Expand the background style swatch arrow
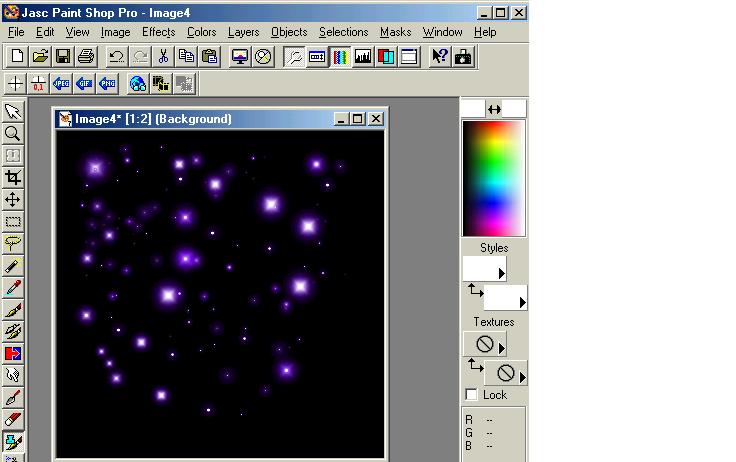 (522, 303)
